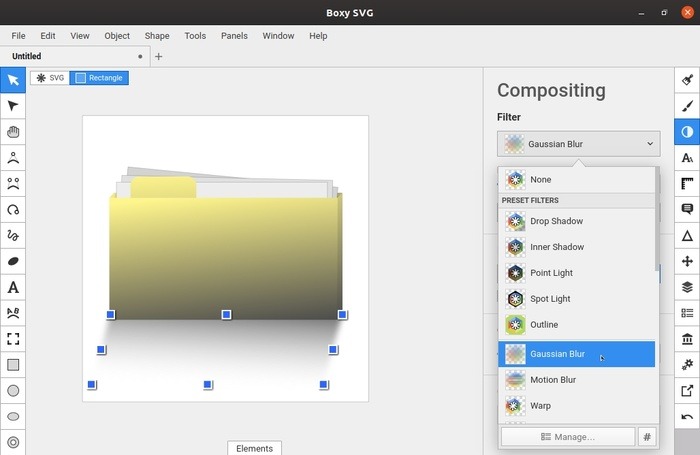Choose the Cubic Bezier two-node curve tool
This screenshot has height=455, width=700.
pyautogui.click(x=13, y=184)
